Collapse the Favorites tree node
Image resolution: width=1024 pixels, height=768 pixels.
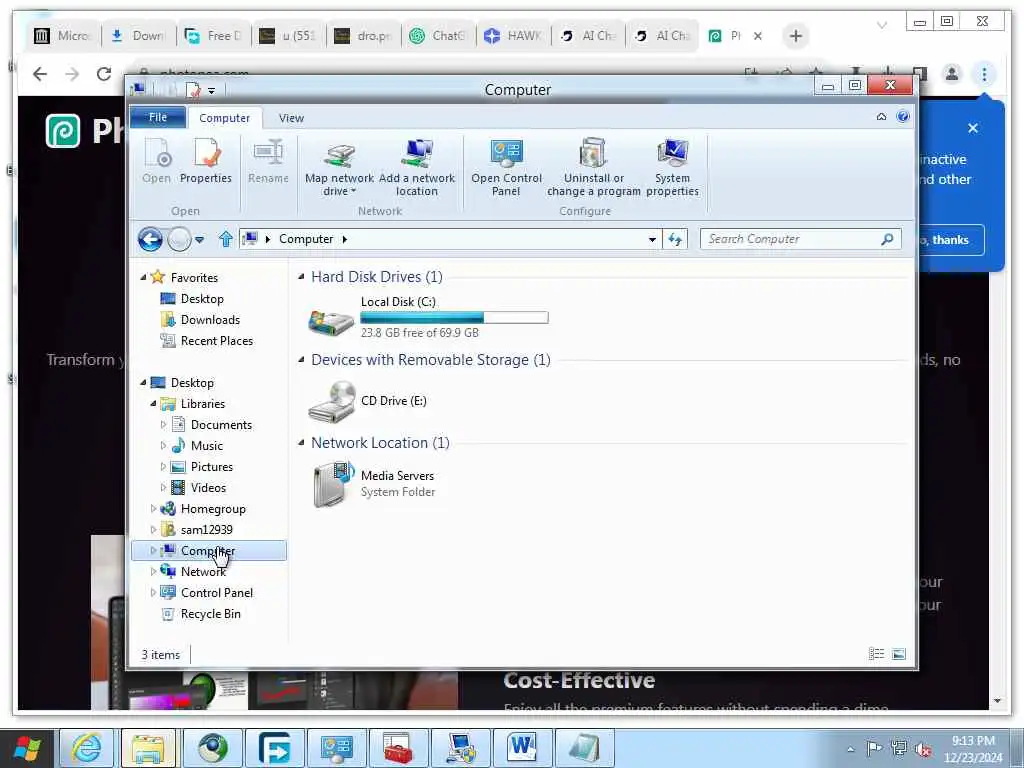point(143,278)
